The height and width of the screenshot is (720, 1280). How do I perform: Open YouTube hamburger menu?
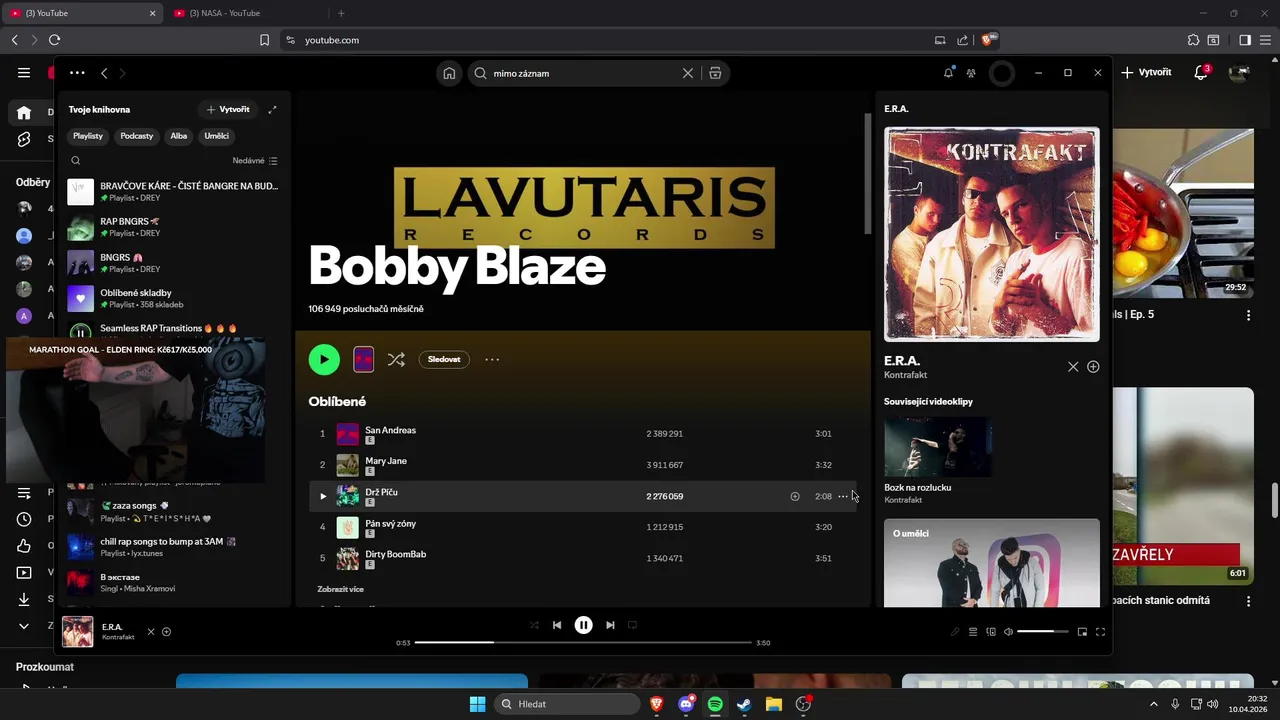pos(24,72)
